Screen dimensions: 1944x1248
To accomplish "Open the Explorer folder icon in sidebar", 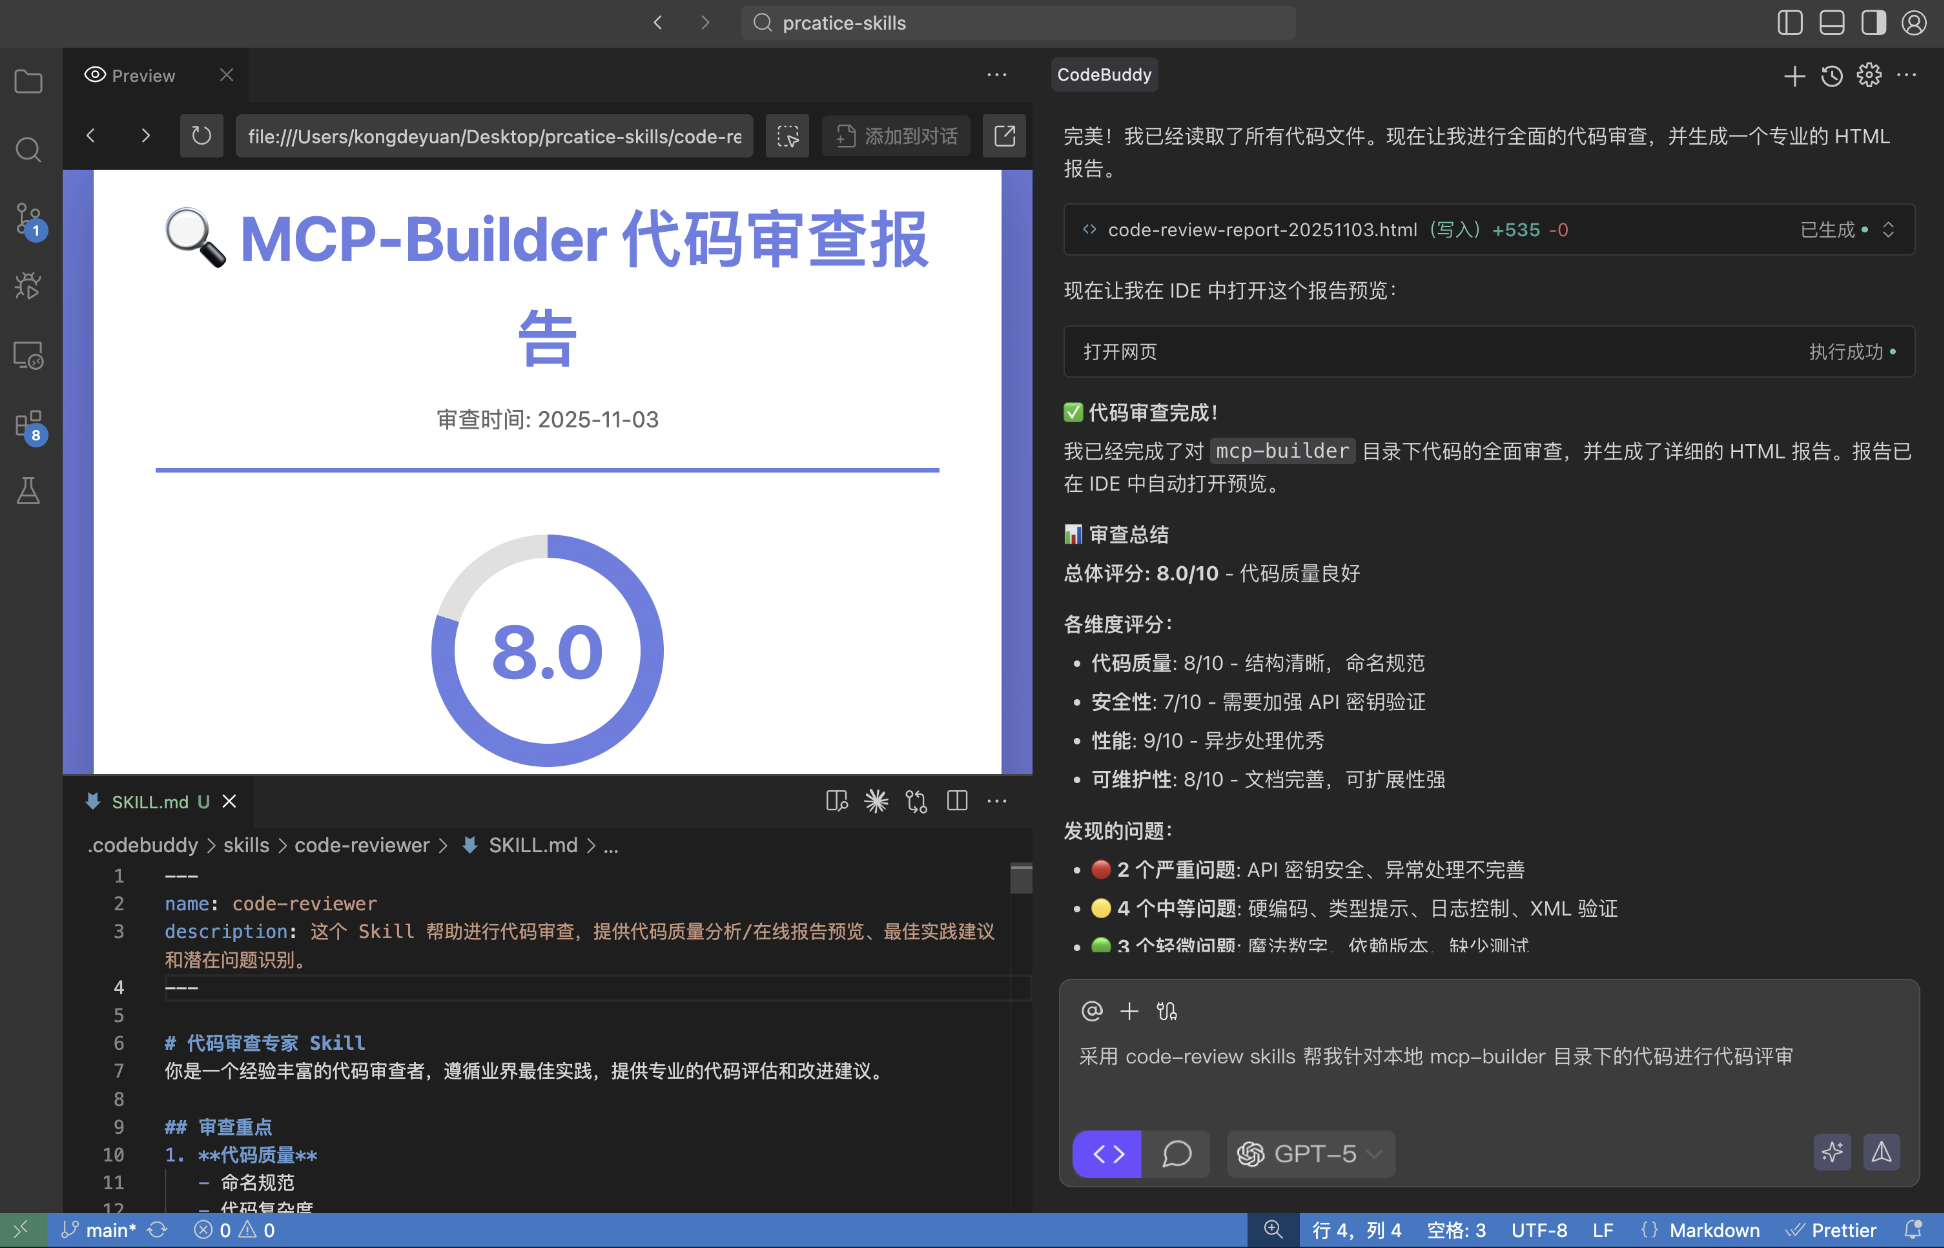I will (x=28, y=82).
